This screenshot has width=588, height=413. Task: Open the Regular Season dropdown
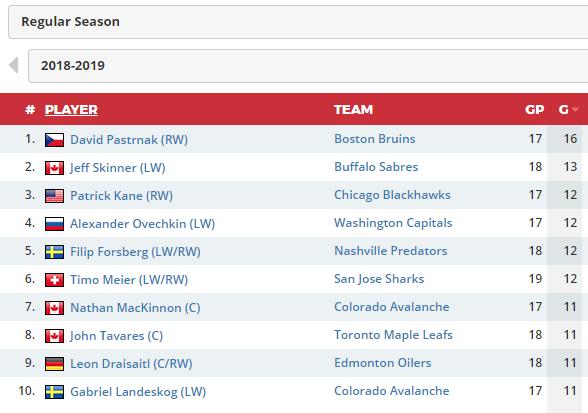(298, 22)
